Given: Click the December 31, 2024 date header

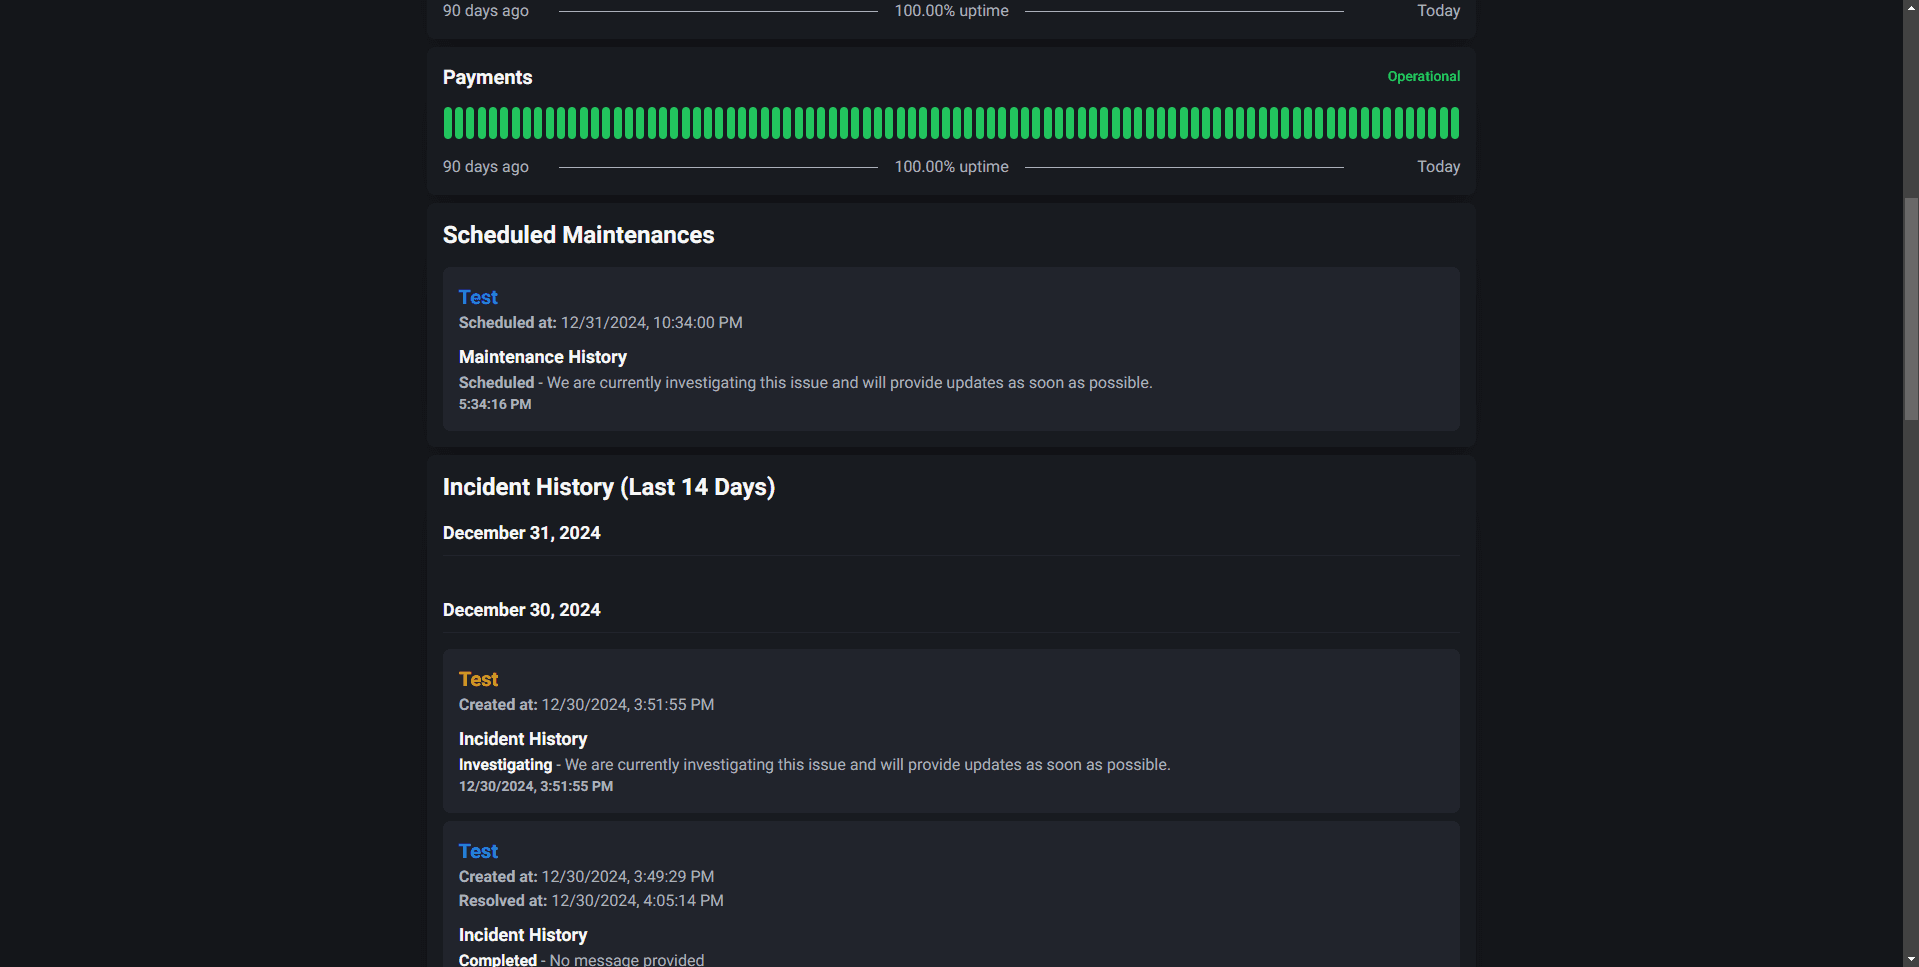Looking at the screenshot, I should [521, 533].
